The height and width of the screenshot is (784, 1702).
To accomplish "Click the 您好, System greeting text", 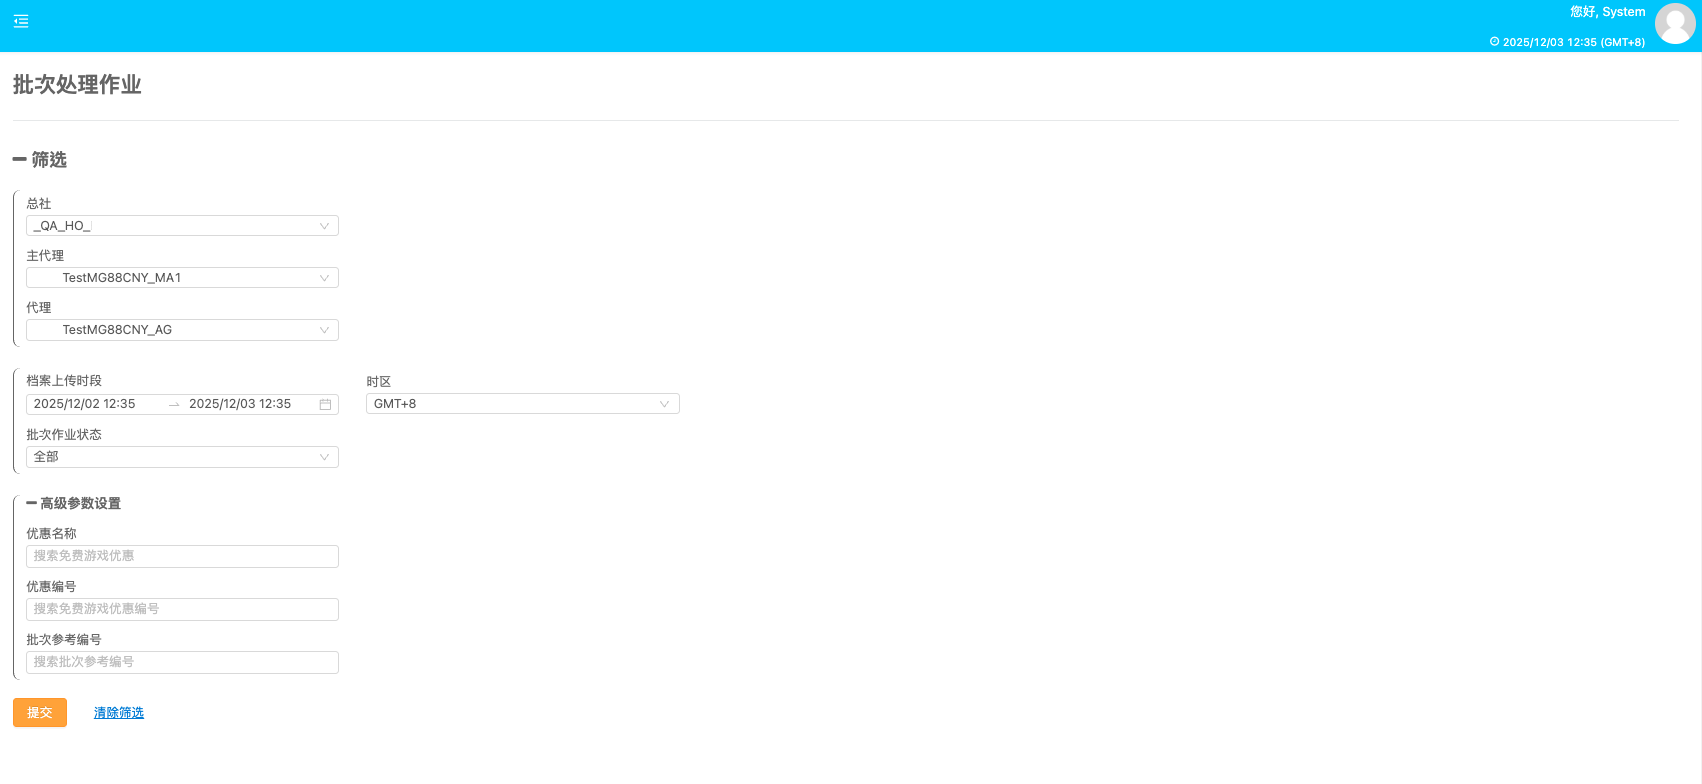I will (1607, 12).
